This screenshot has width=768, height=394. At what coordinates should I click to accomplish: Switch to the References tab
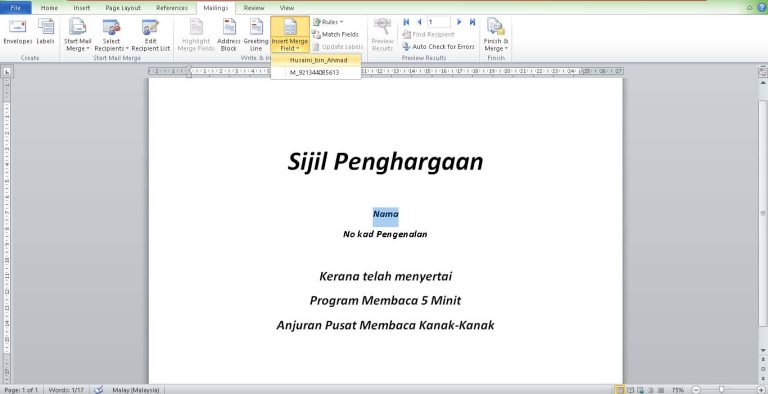pyautogui.click(x=172, y=8)
